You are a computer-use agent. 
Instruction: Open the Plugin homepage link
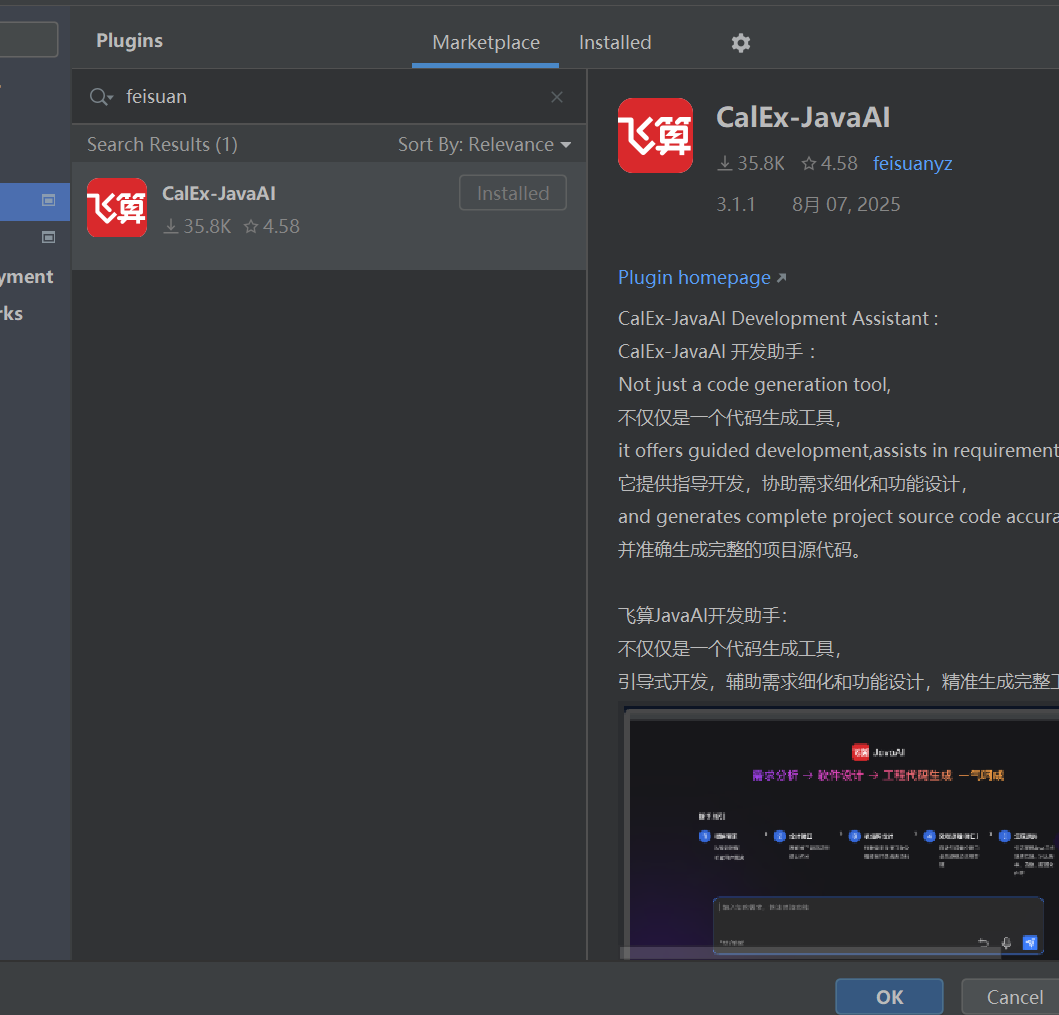702,278
